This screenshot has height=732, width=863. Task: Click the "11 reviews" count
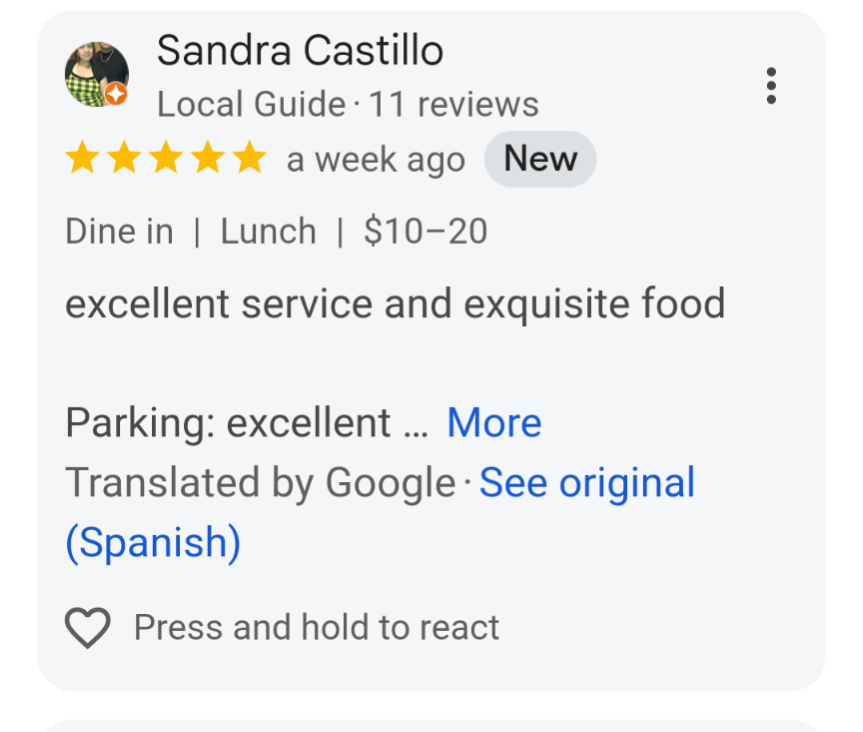click(x=454, y=104)
